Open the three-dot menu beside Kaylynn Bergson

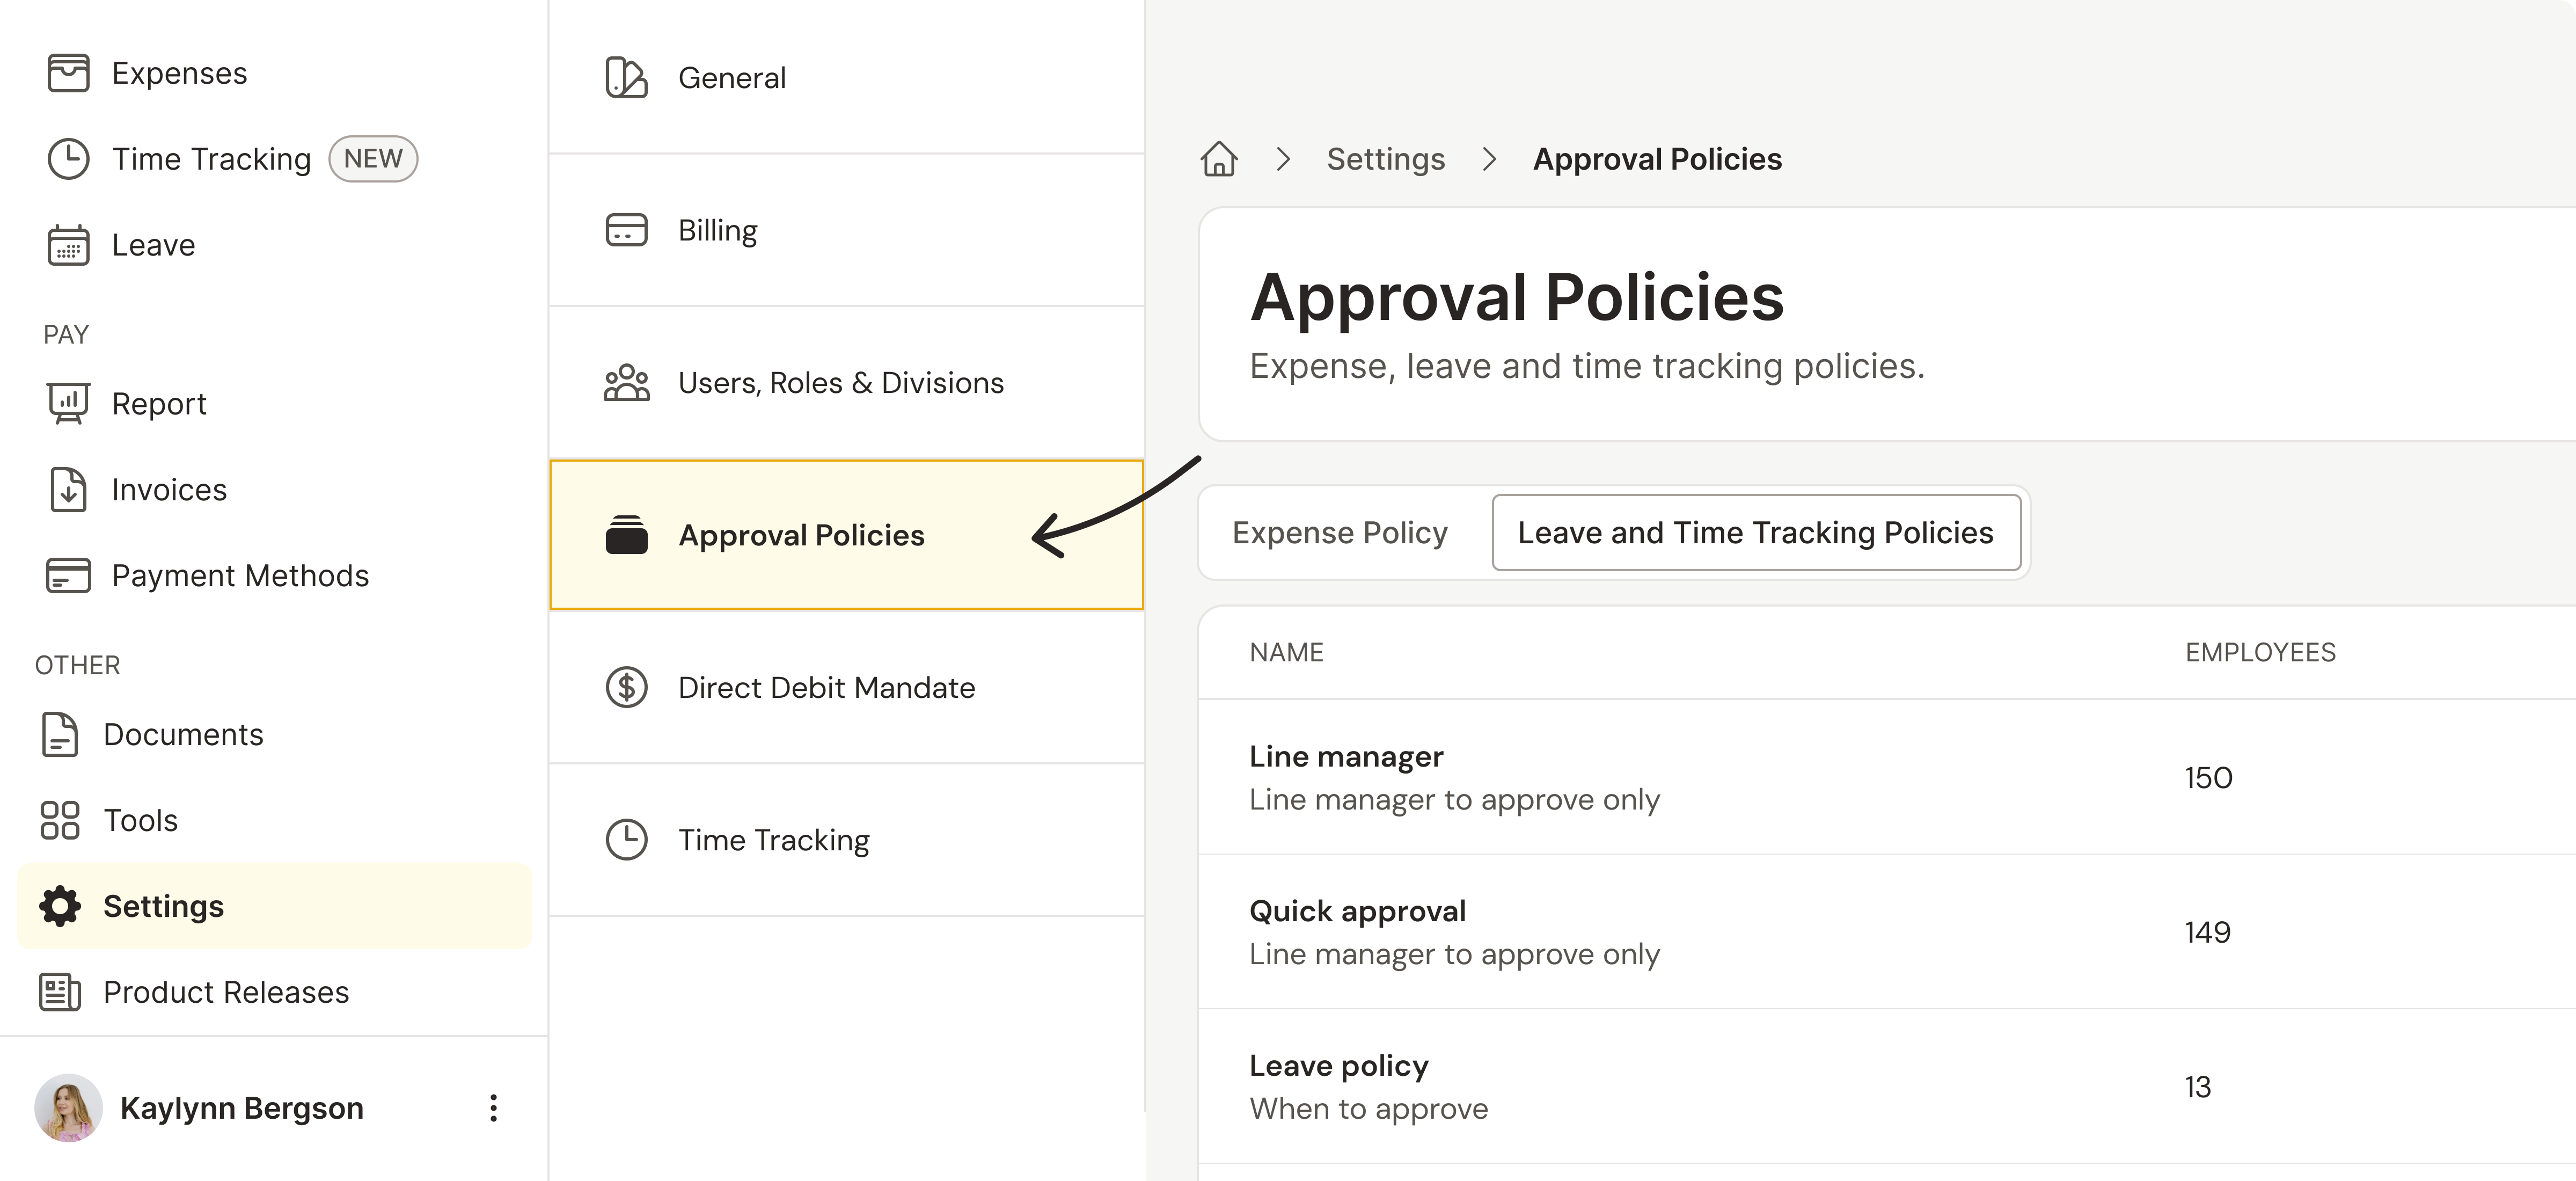(x=493, y=1108)
